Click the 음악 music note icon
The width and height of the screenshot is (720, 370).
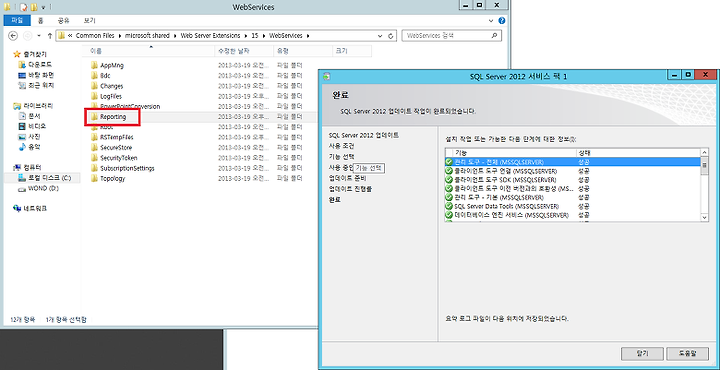[x=22, y=147]
